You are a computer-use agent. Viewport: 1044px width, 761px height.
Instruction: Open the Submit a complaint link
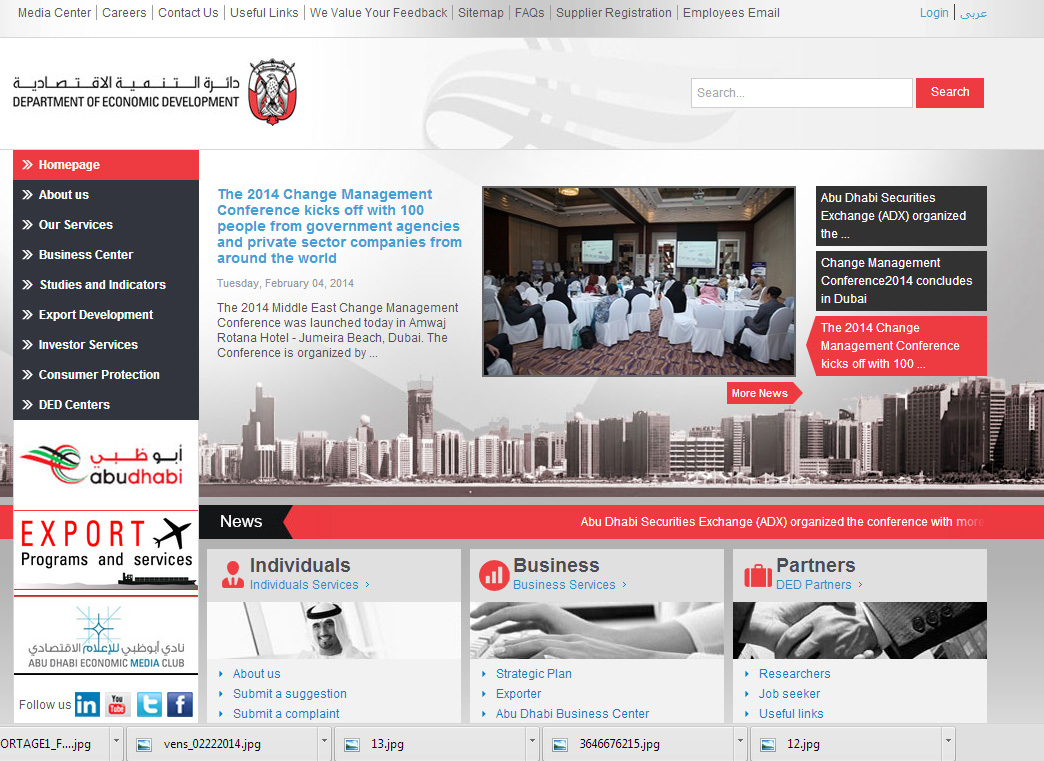point(286,714)
